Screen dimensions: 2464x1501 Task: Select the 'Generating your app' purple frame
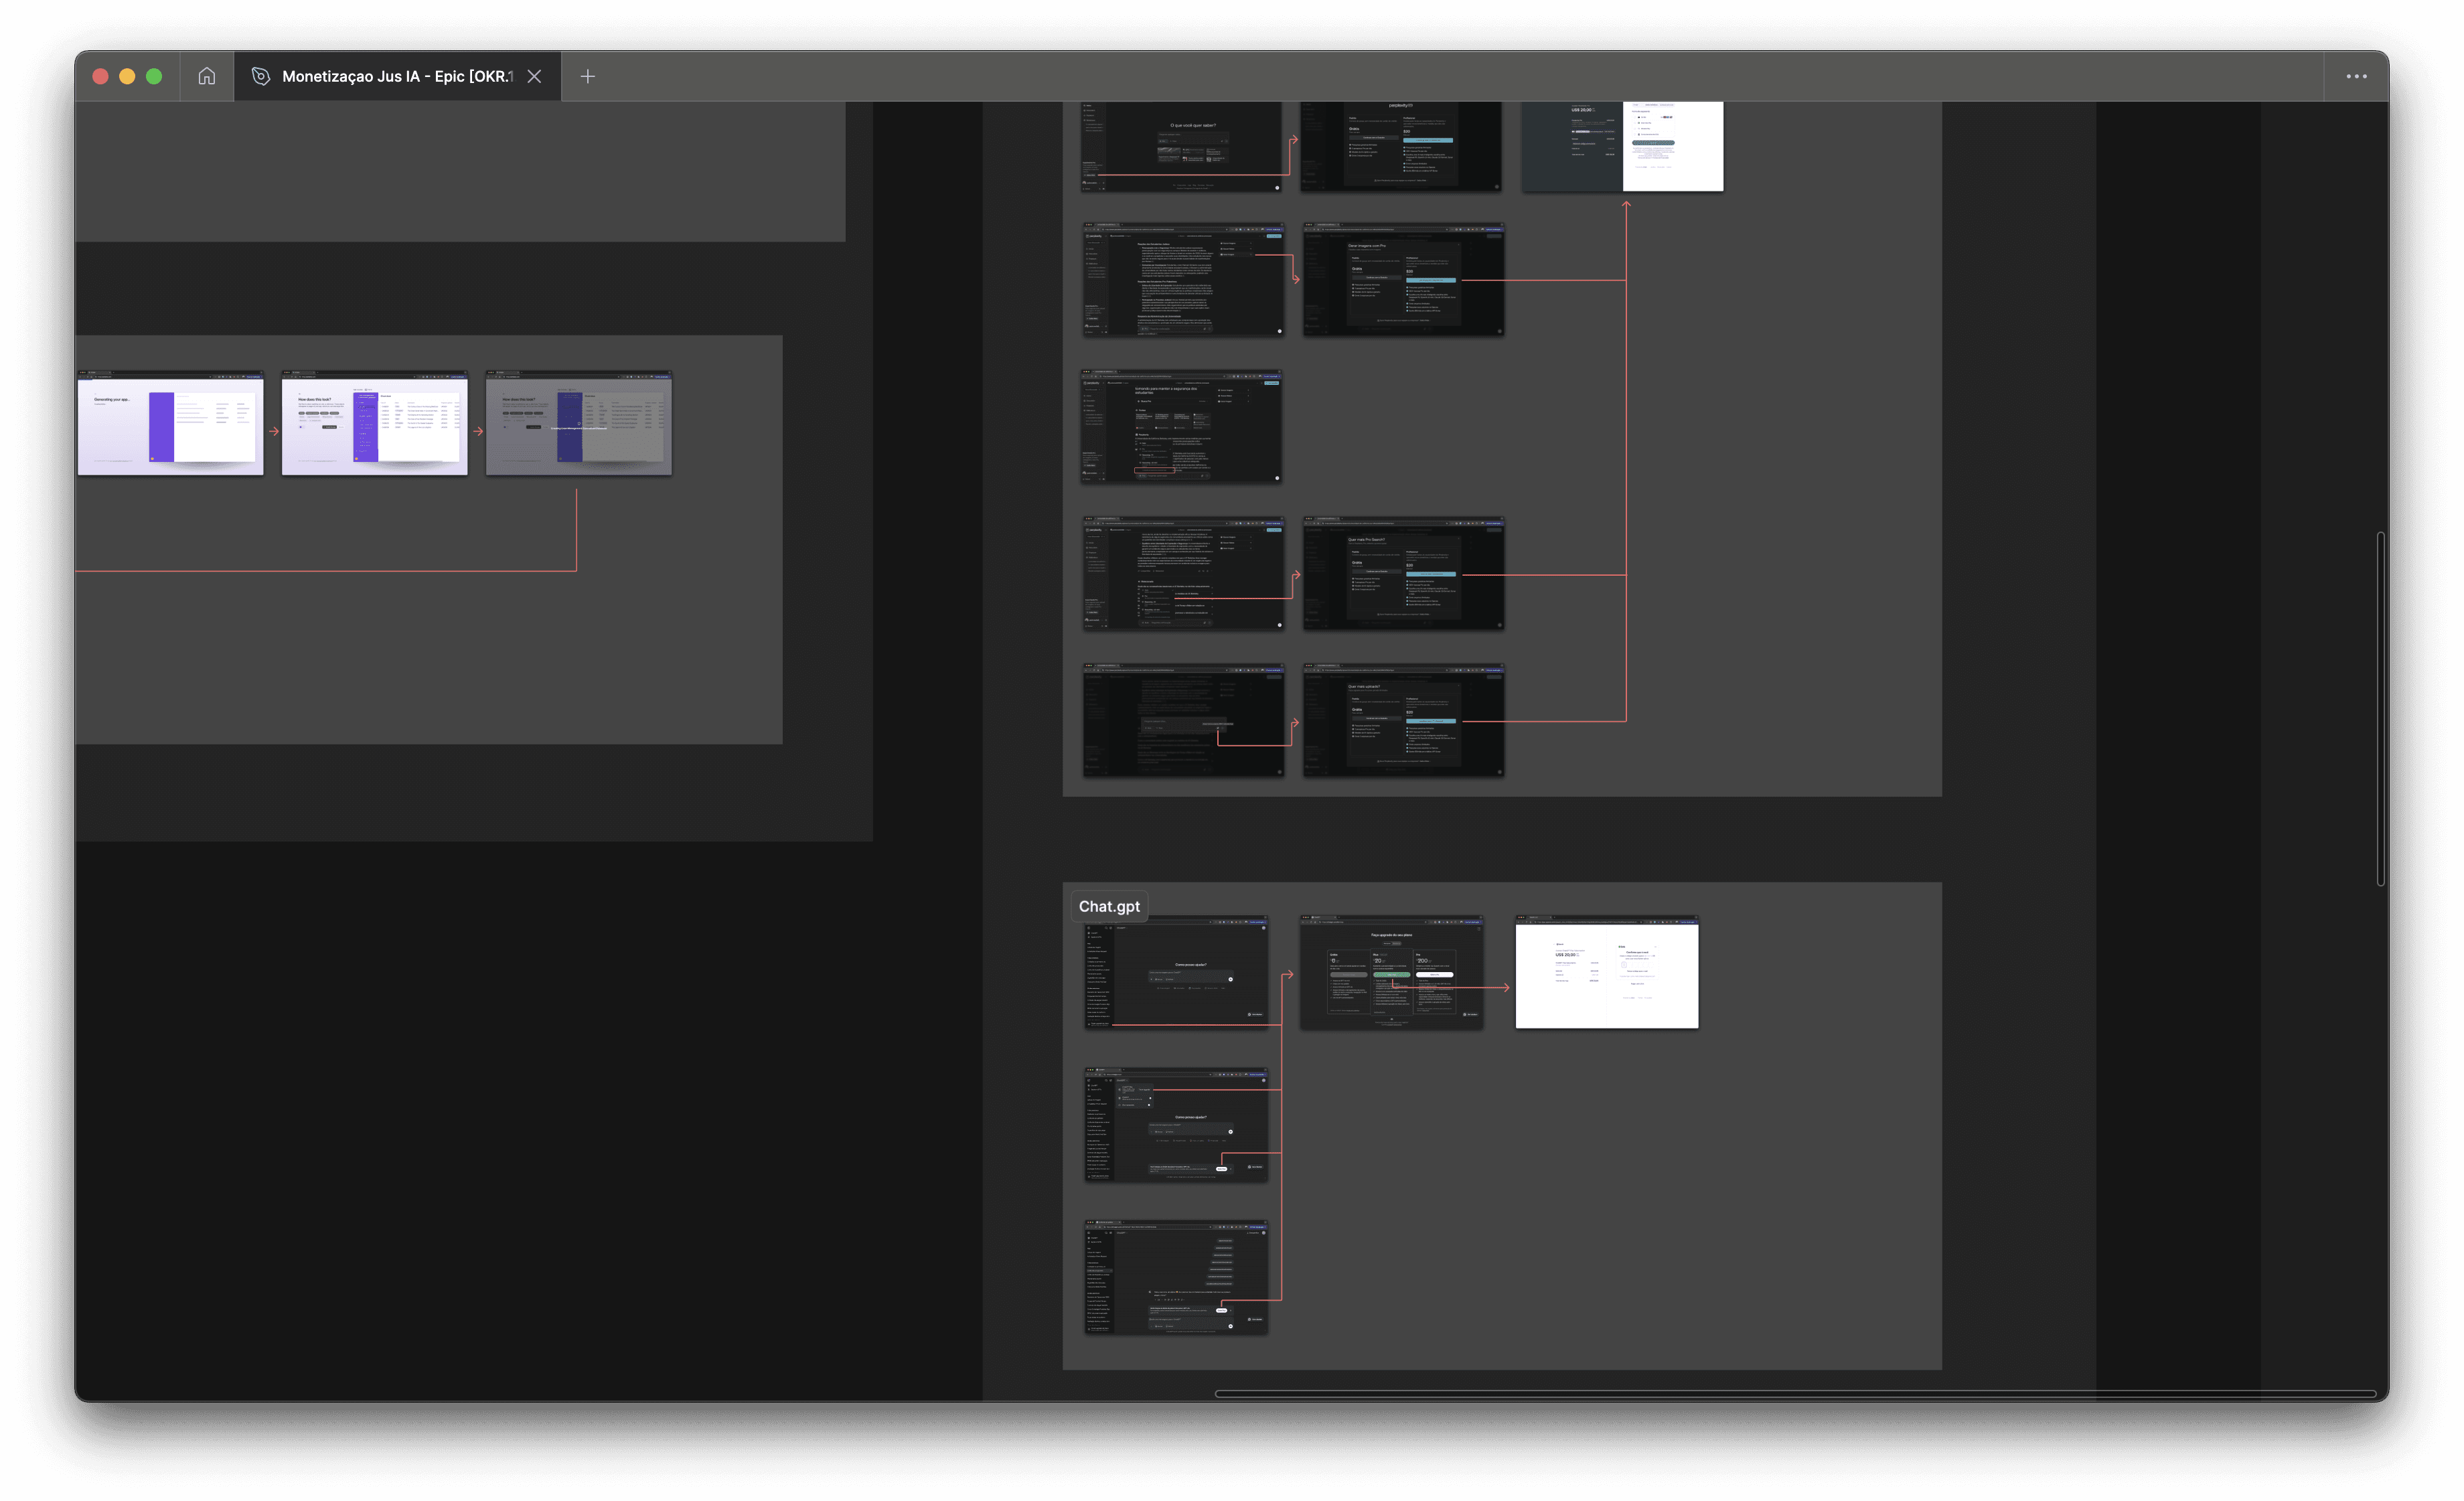click(x=170, y=424)
